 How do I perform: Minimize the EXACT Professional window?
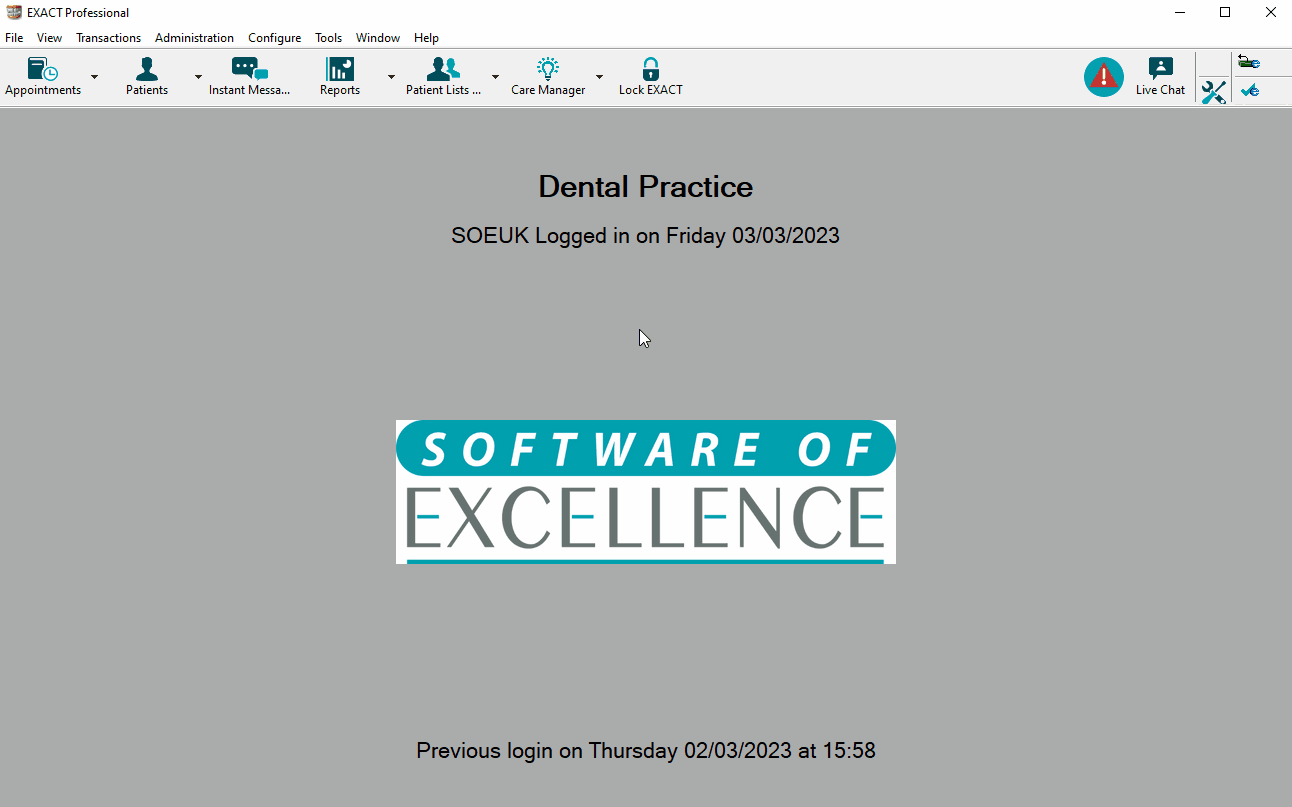click(1180, 13)
